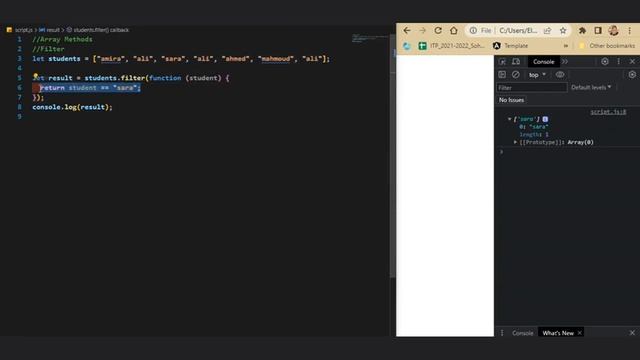The width and height of the screenshot is (640, 360).
Task: Open Chrome extensions puzzle icon
Action: click(x=582, y=31)
